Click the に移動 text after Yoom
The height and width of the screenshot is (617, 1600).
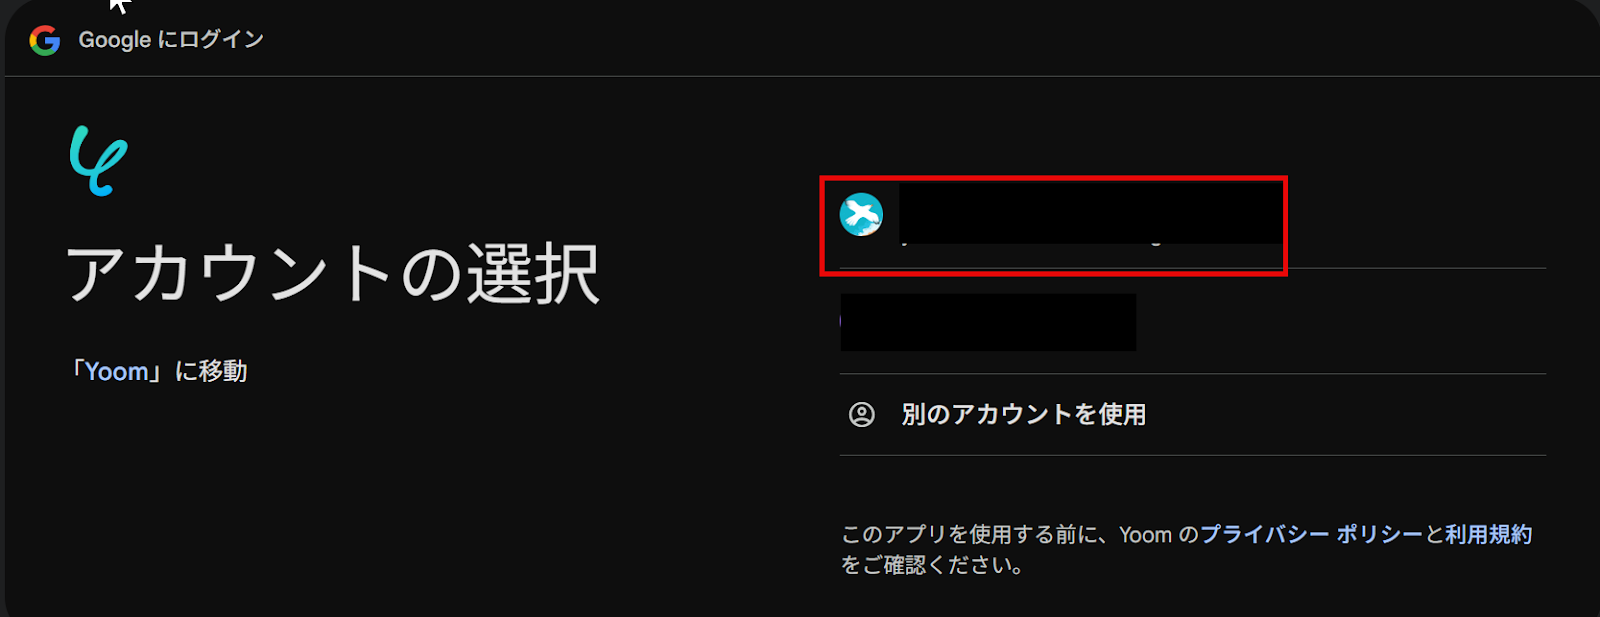(x=211, y=372)
